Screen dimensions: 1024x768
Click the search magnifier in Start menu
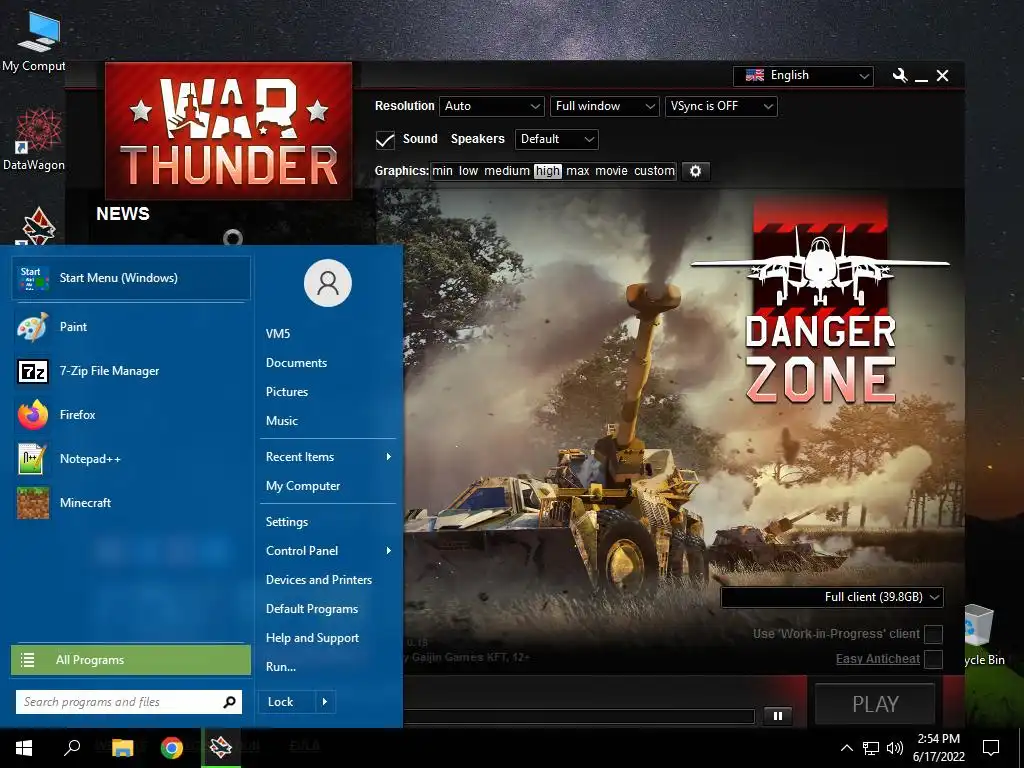coord(229,702)
